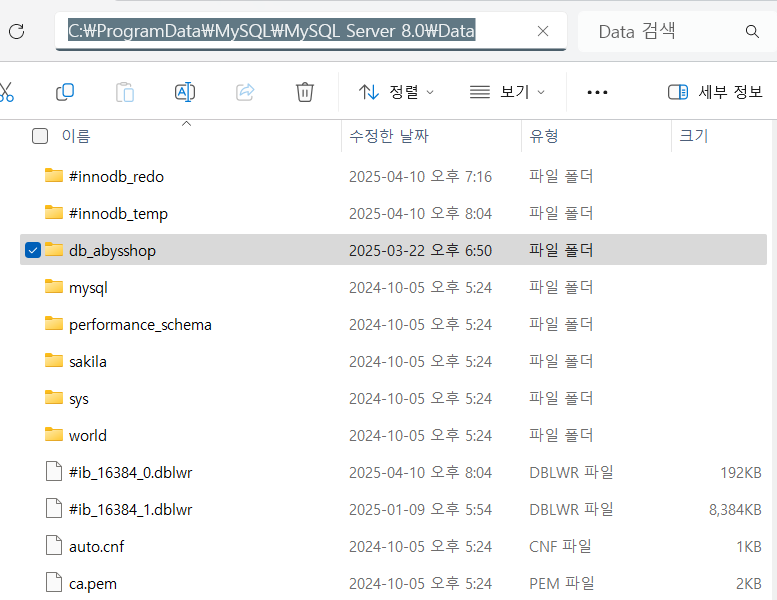The width and height of the screenshot is (777, 600).
Task: Uncheck the db_abysshop row checkbox
Action: [x=33, y=250]
